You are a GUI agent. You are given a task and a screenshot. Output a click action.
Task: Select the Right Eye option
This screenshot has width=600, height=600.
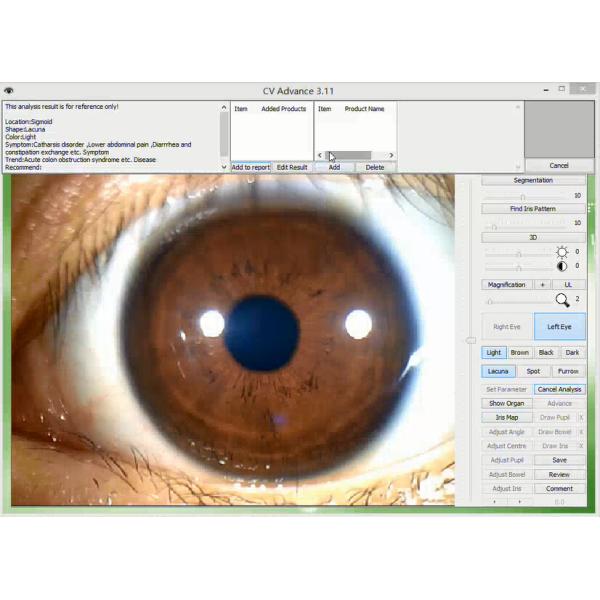tap(507, 327)
